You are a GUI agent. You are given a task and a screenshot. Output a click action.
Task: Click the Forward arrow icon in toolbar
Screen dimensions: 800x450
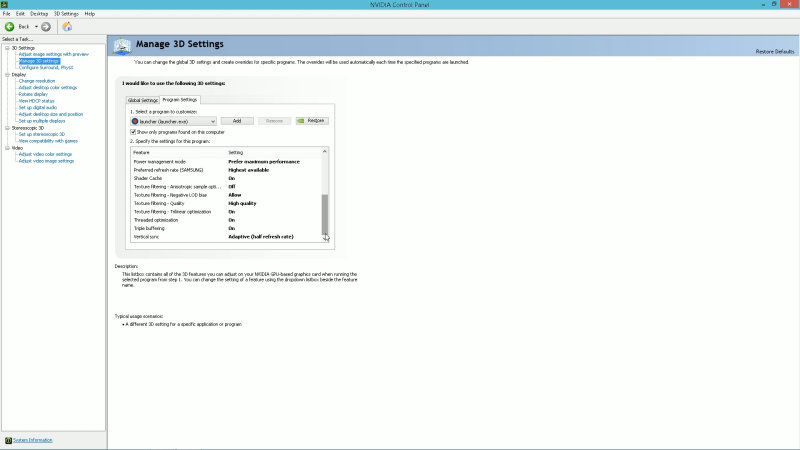(x=46, y=27)
